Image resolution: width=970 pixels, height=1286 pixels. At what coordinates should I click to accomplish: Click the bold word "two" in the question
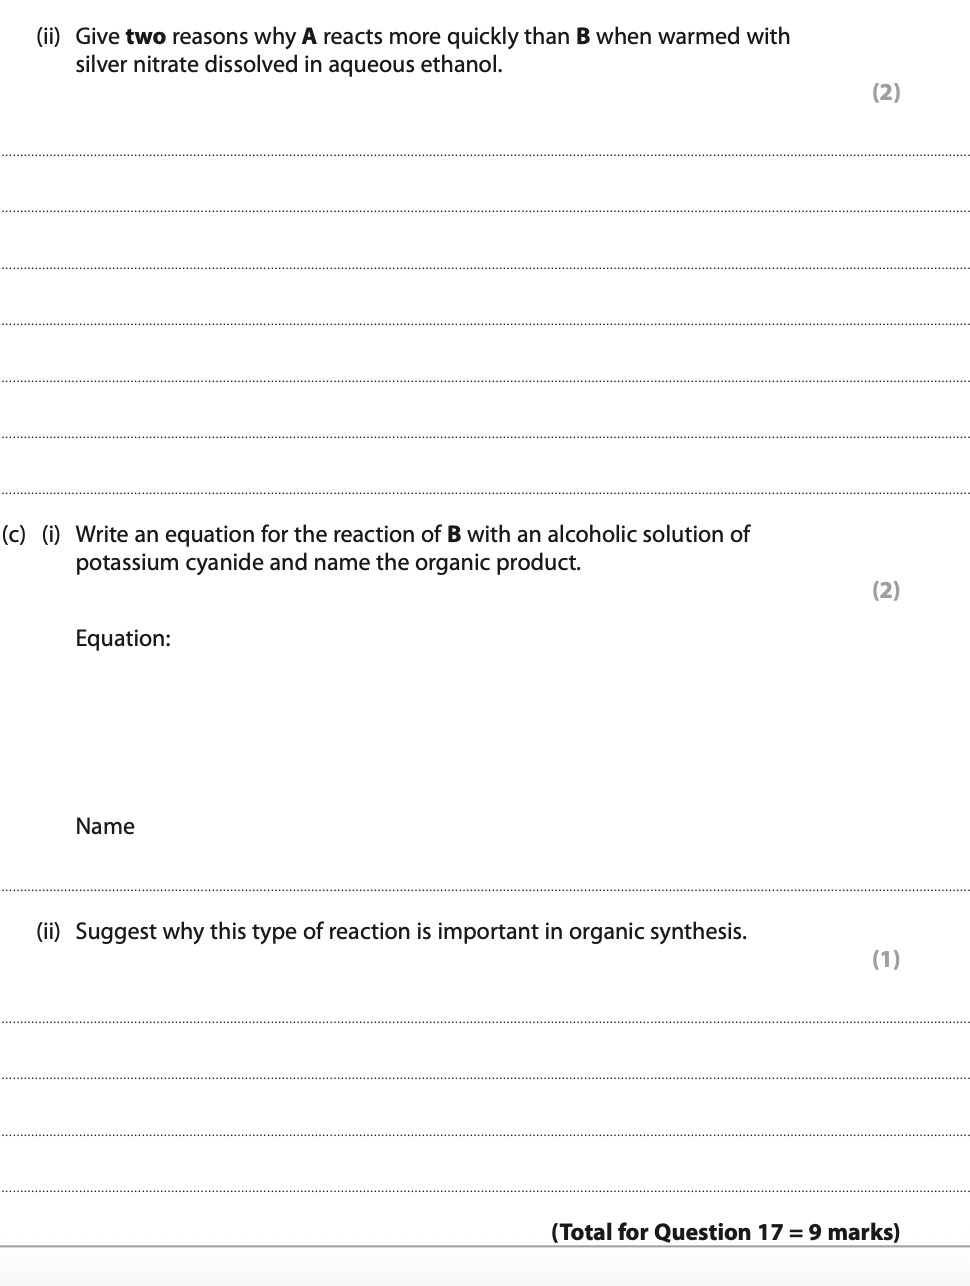coord(146,37)
